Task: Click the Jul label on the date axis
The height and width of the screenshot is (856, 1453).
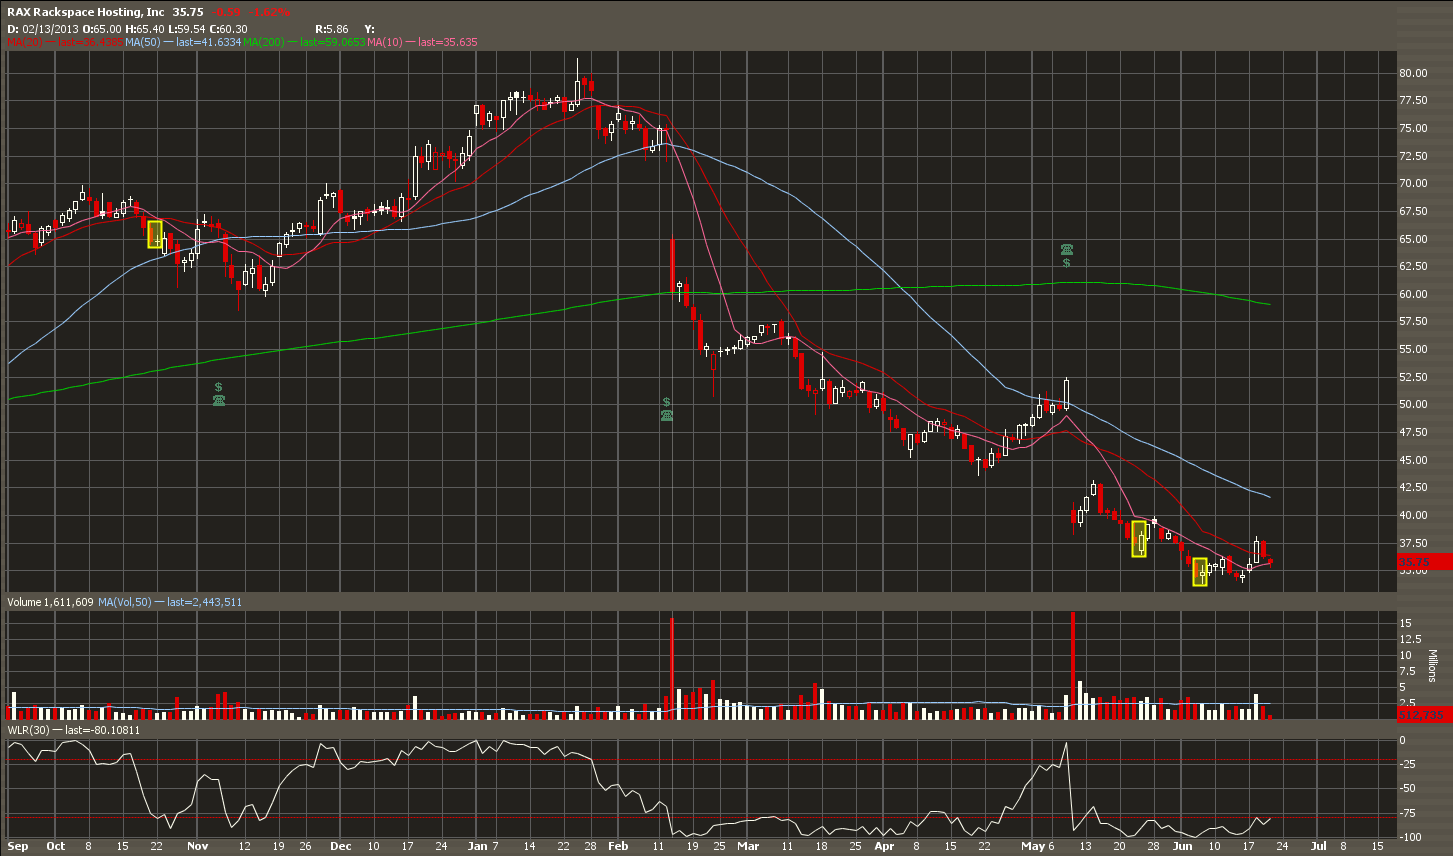Action: pos(1318,846)
